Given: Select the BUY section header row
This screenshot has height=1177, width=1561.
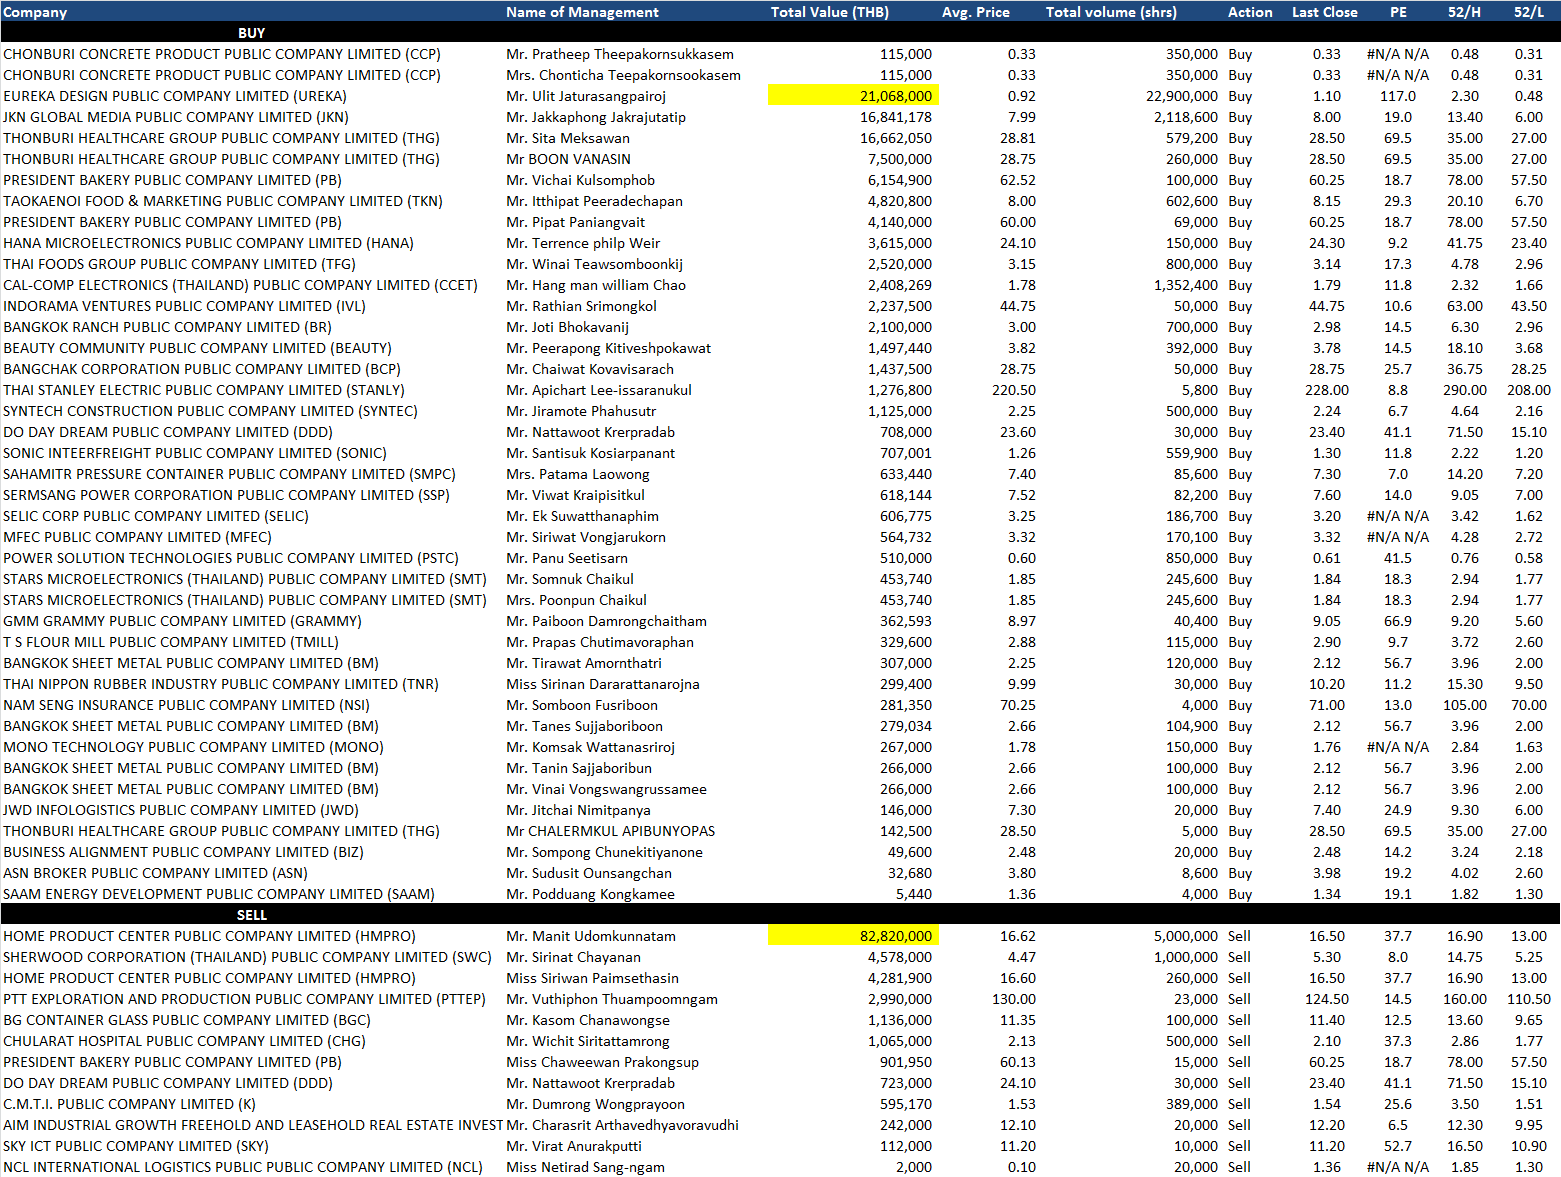Looking at the screenshot, I should click(780, 33).
